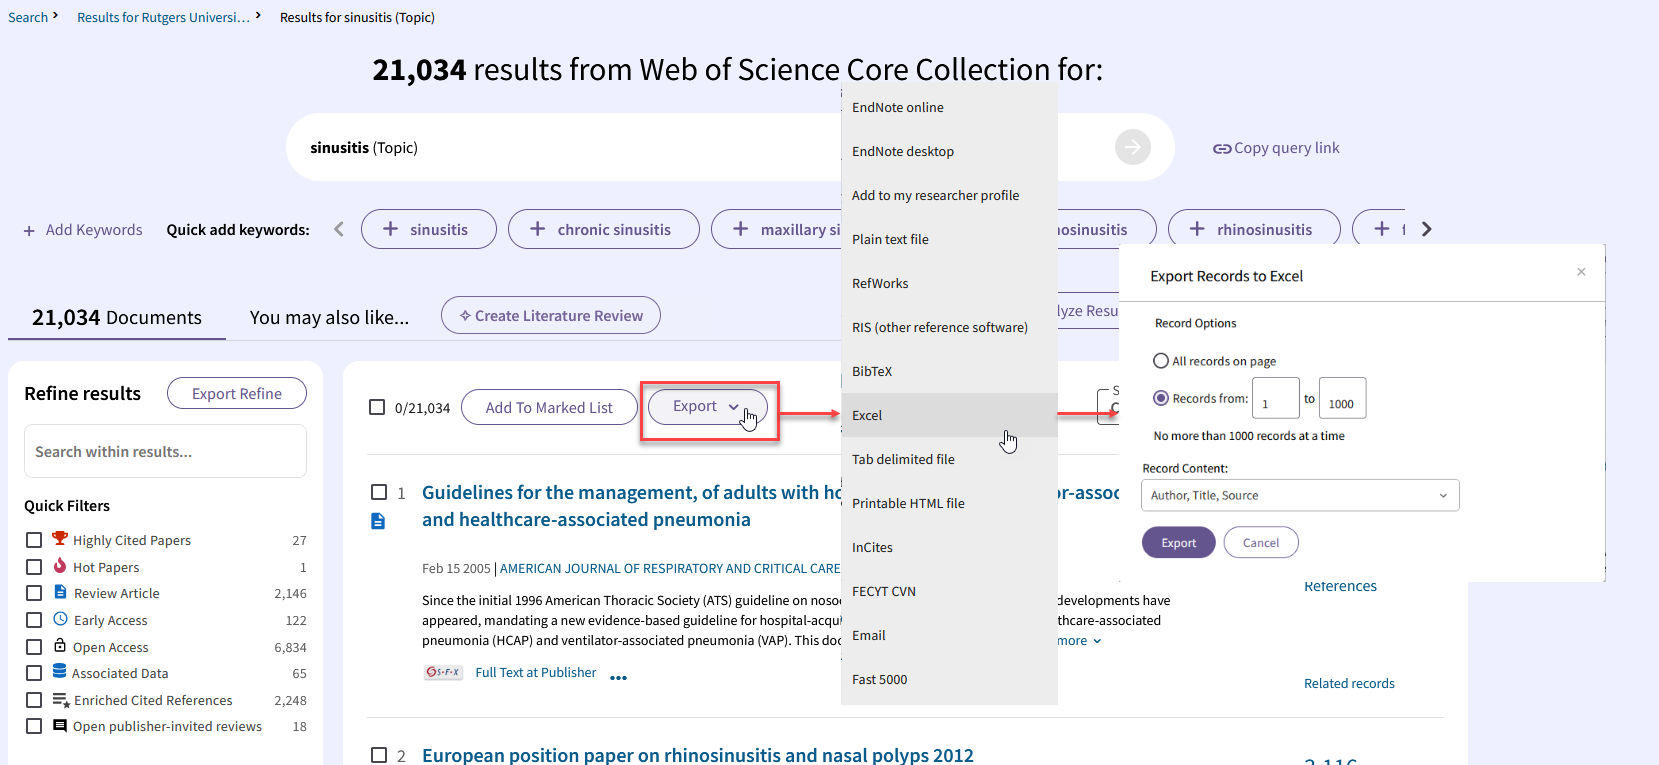Open the Record Content dropdown
1659x765 pixels.
point(1299,495)
